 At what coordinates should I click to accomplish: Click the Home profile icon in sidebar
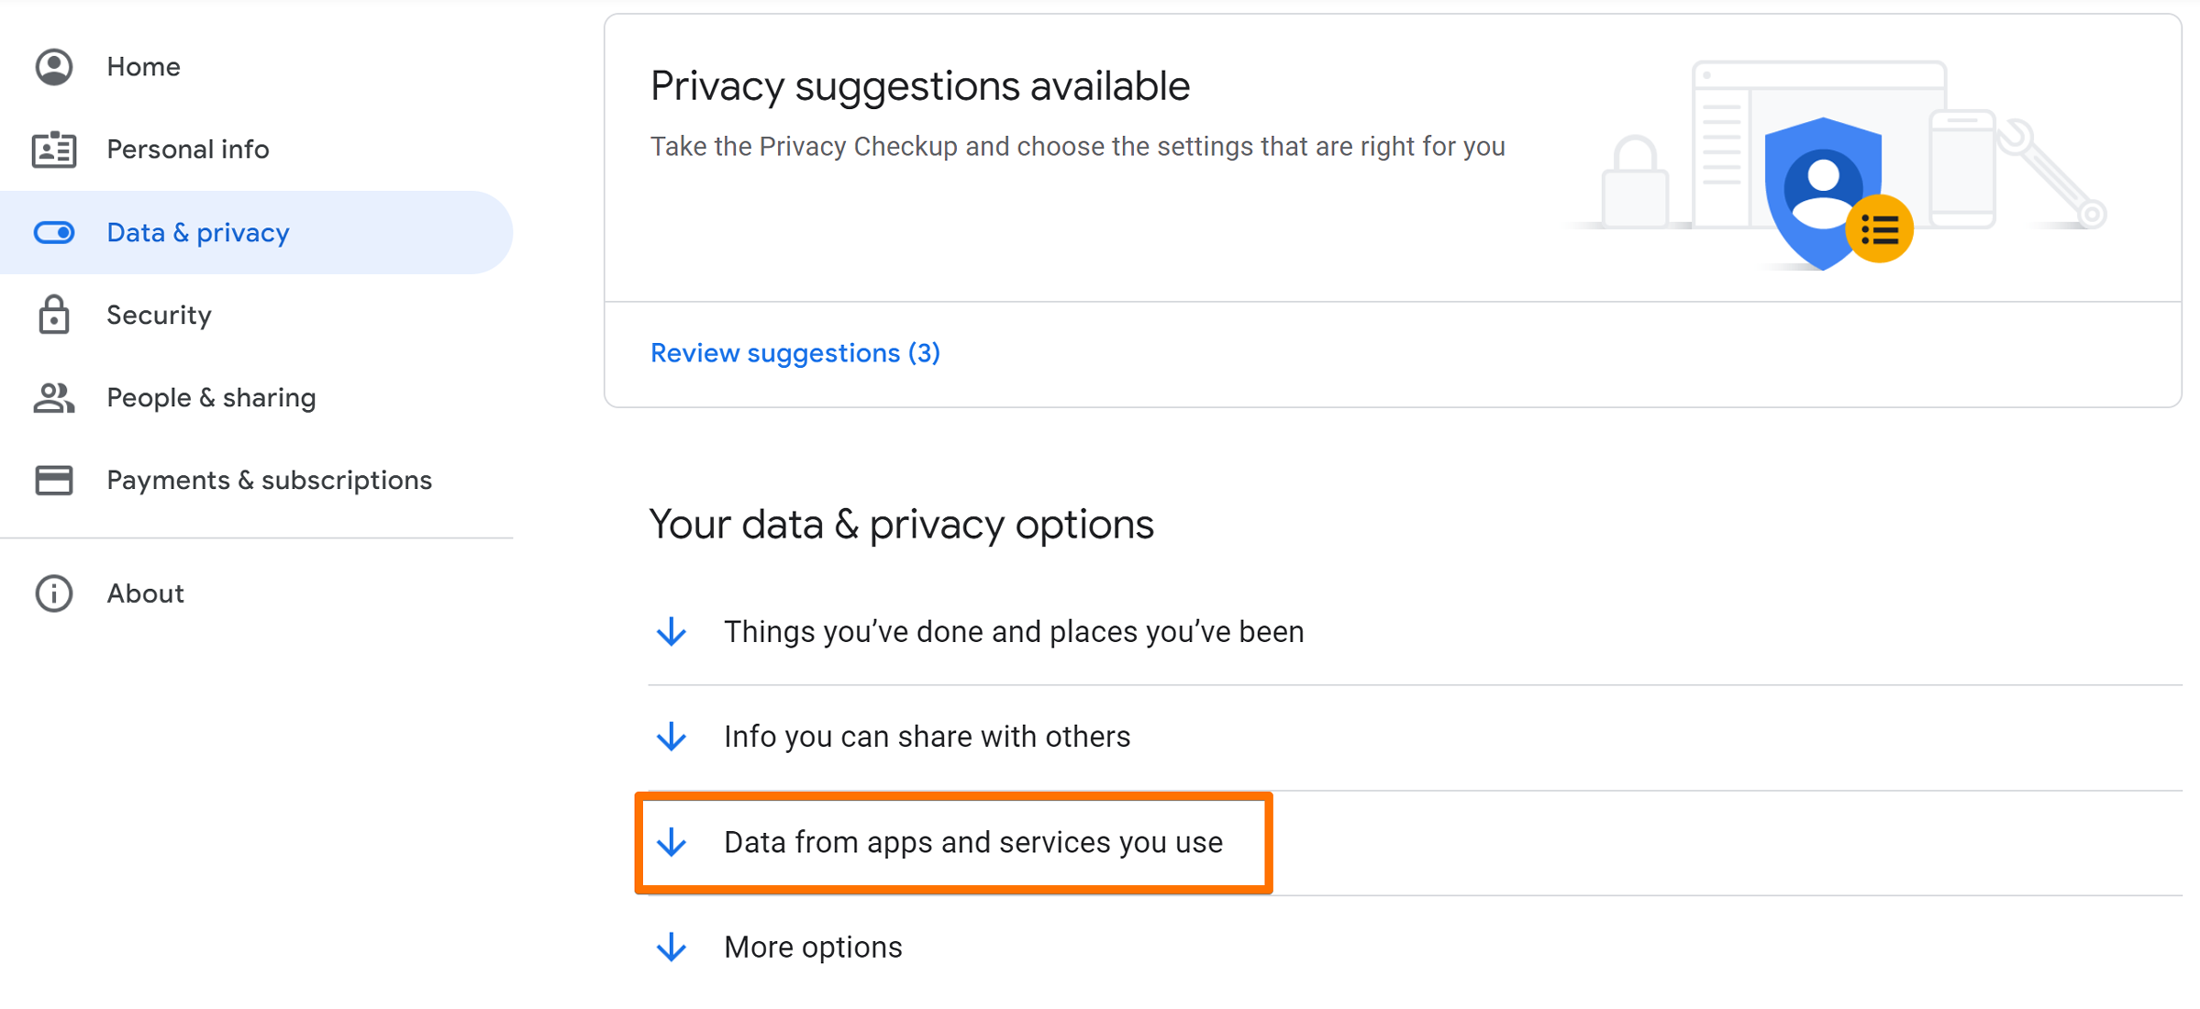54,67
